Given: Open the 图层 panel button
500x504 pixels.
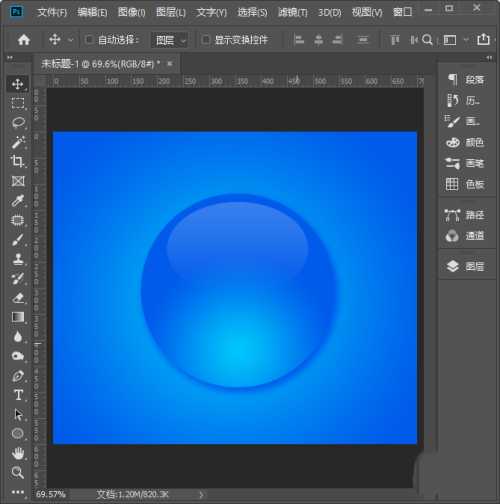Looking at the screenshot, I should point(466,266).
